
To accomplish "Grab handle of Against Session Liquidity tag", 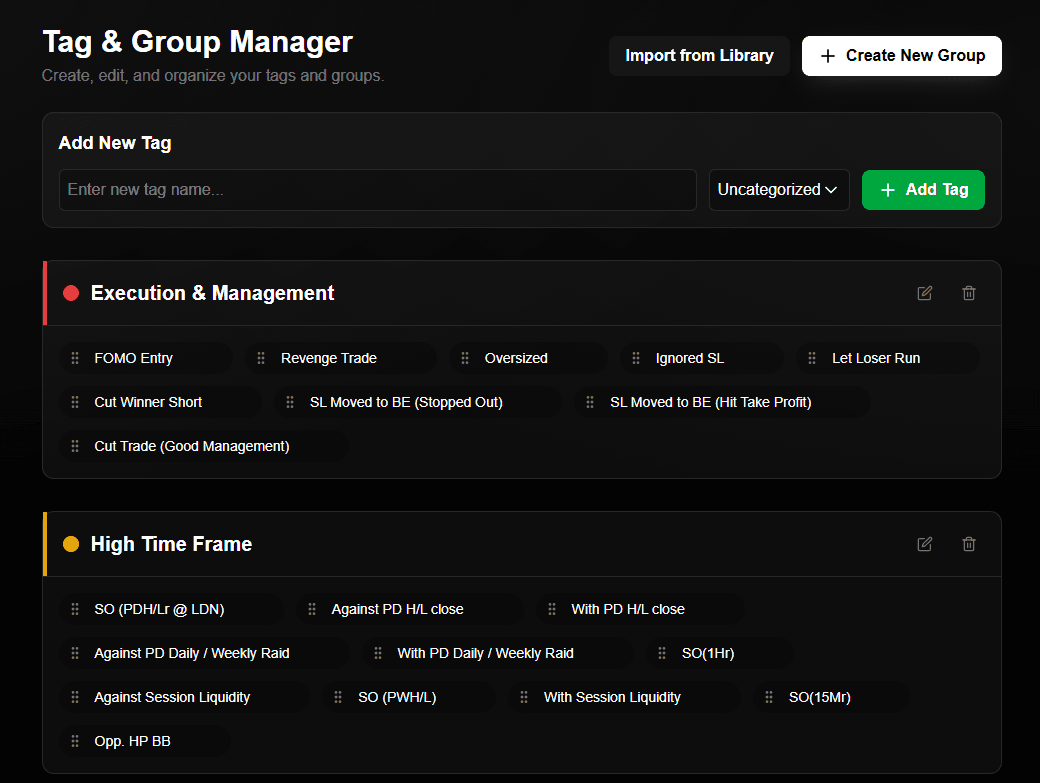I will click(x=75, y=697).
